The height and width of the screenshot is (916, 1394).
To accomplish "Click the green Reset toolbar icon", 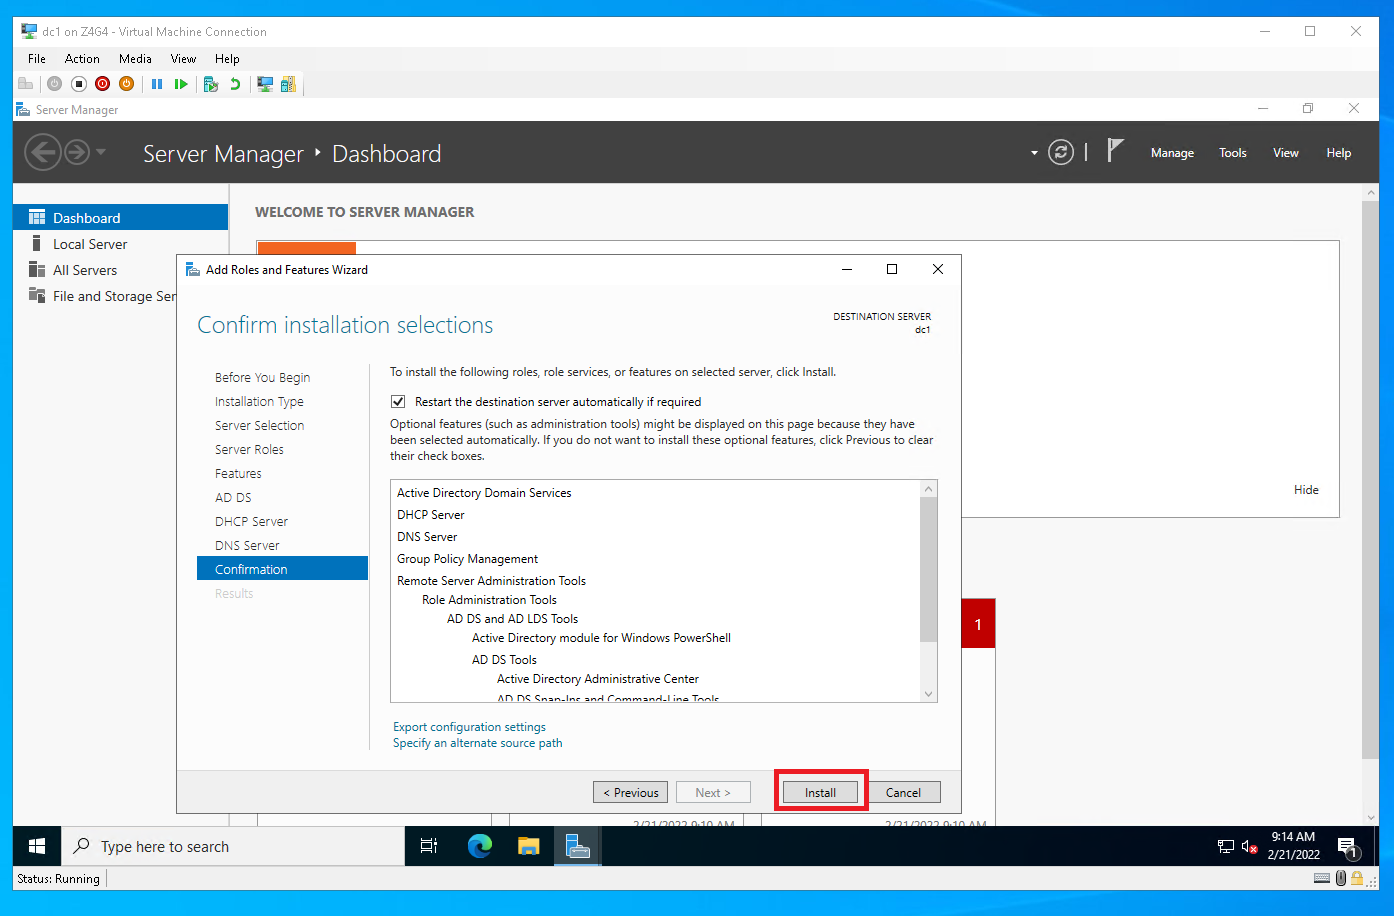I will click(181, 84).
